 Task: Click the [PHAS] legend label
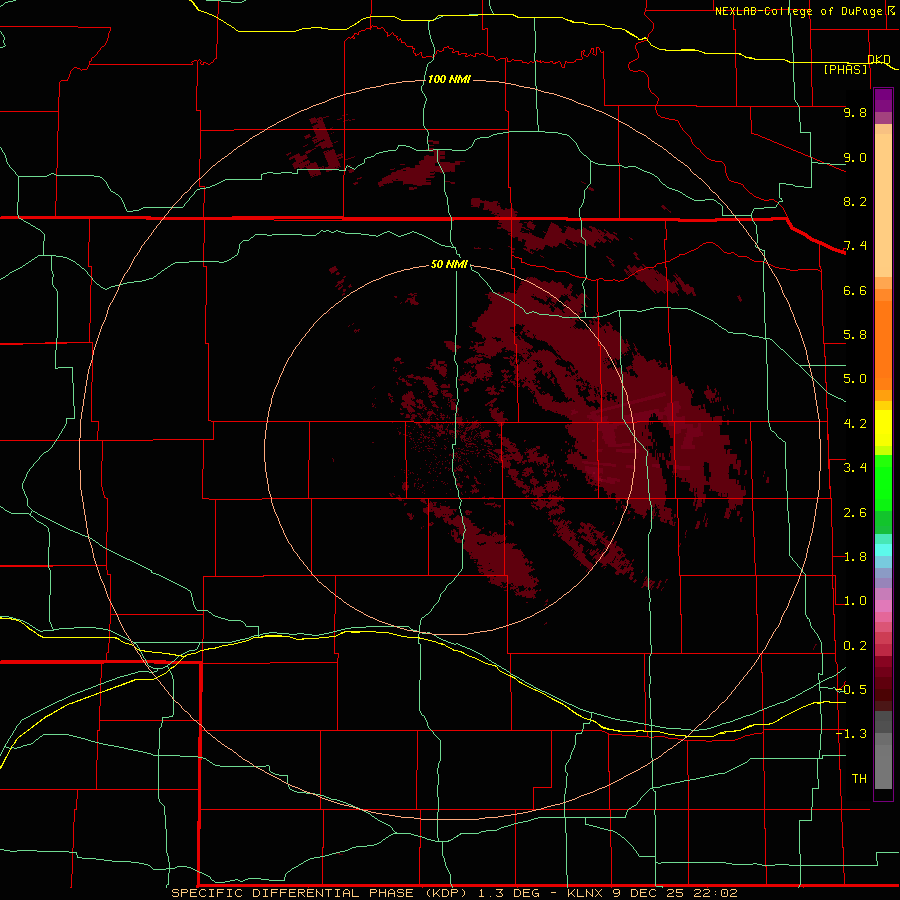coord(845,69)
